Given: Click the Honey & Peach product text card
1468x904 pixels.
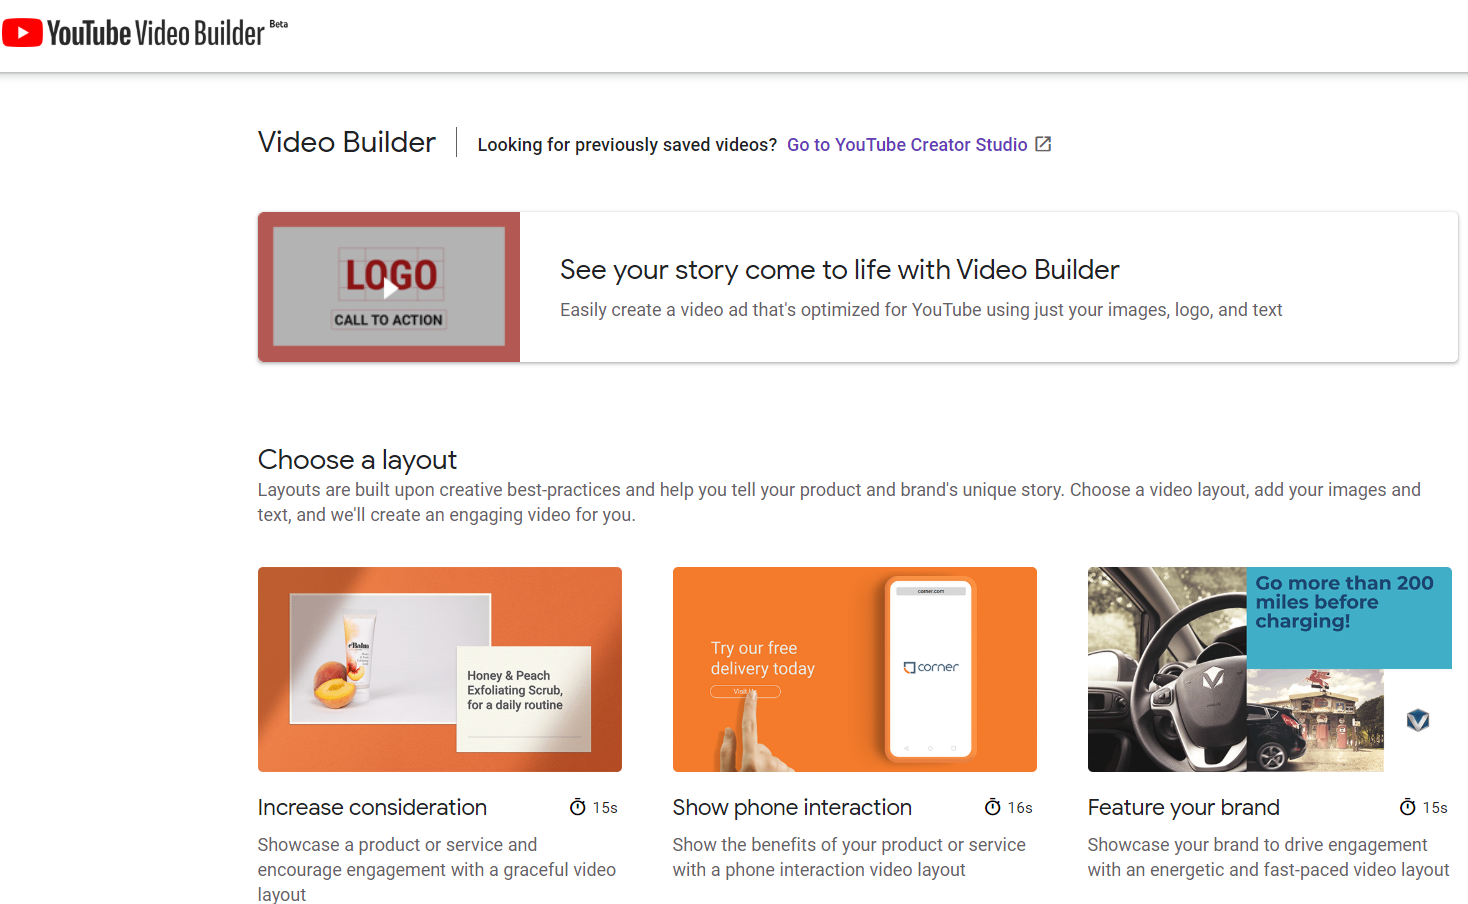Looking at the screenshot, I should (x=523, y=698).
